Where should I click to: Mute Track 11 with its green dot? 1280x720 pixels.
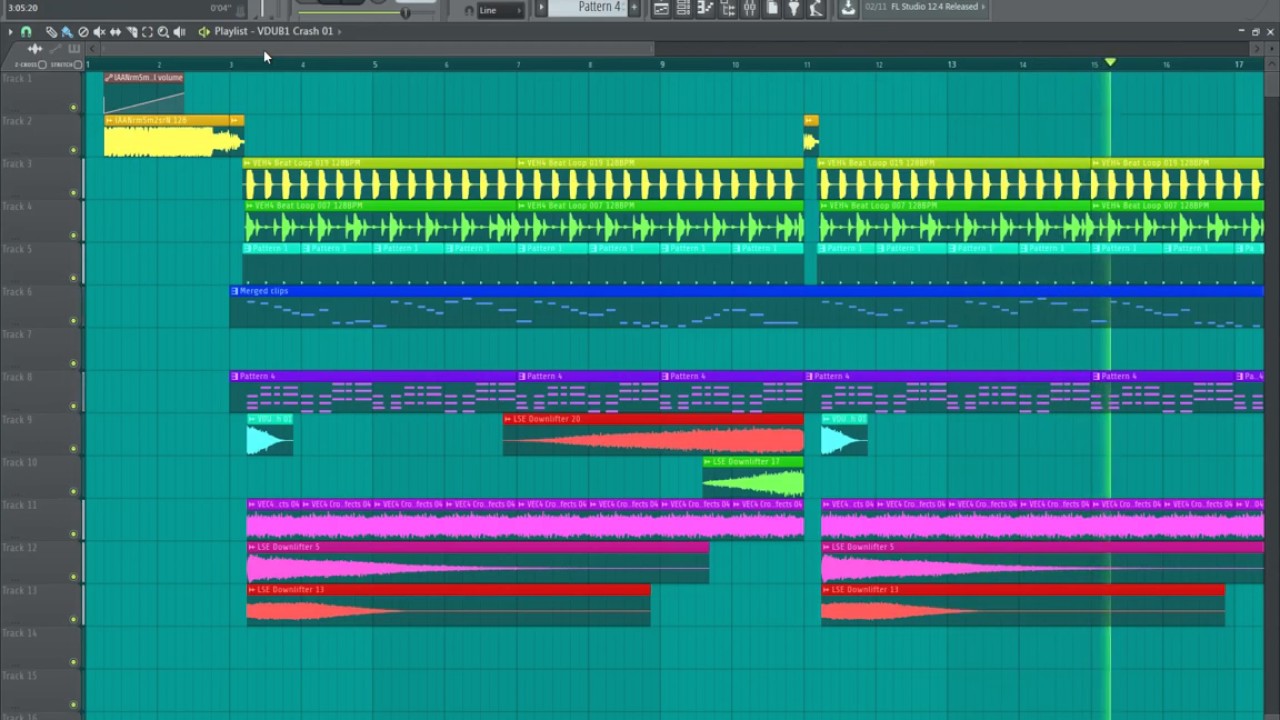(73, 534)
